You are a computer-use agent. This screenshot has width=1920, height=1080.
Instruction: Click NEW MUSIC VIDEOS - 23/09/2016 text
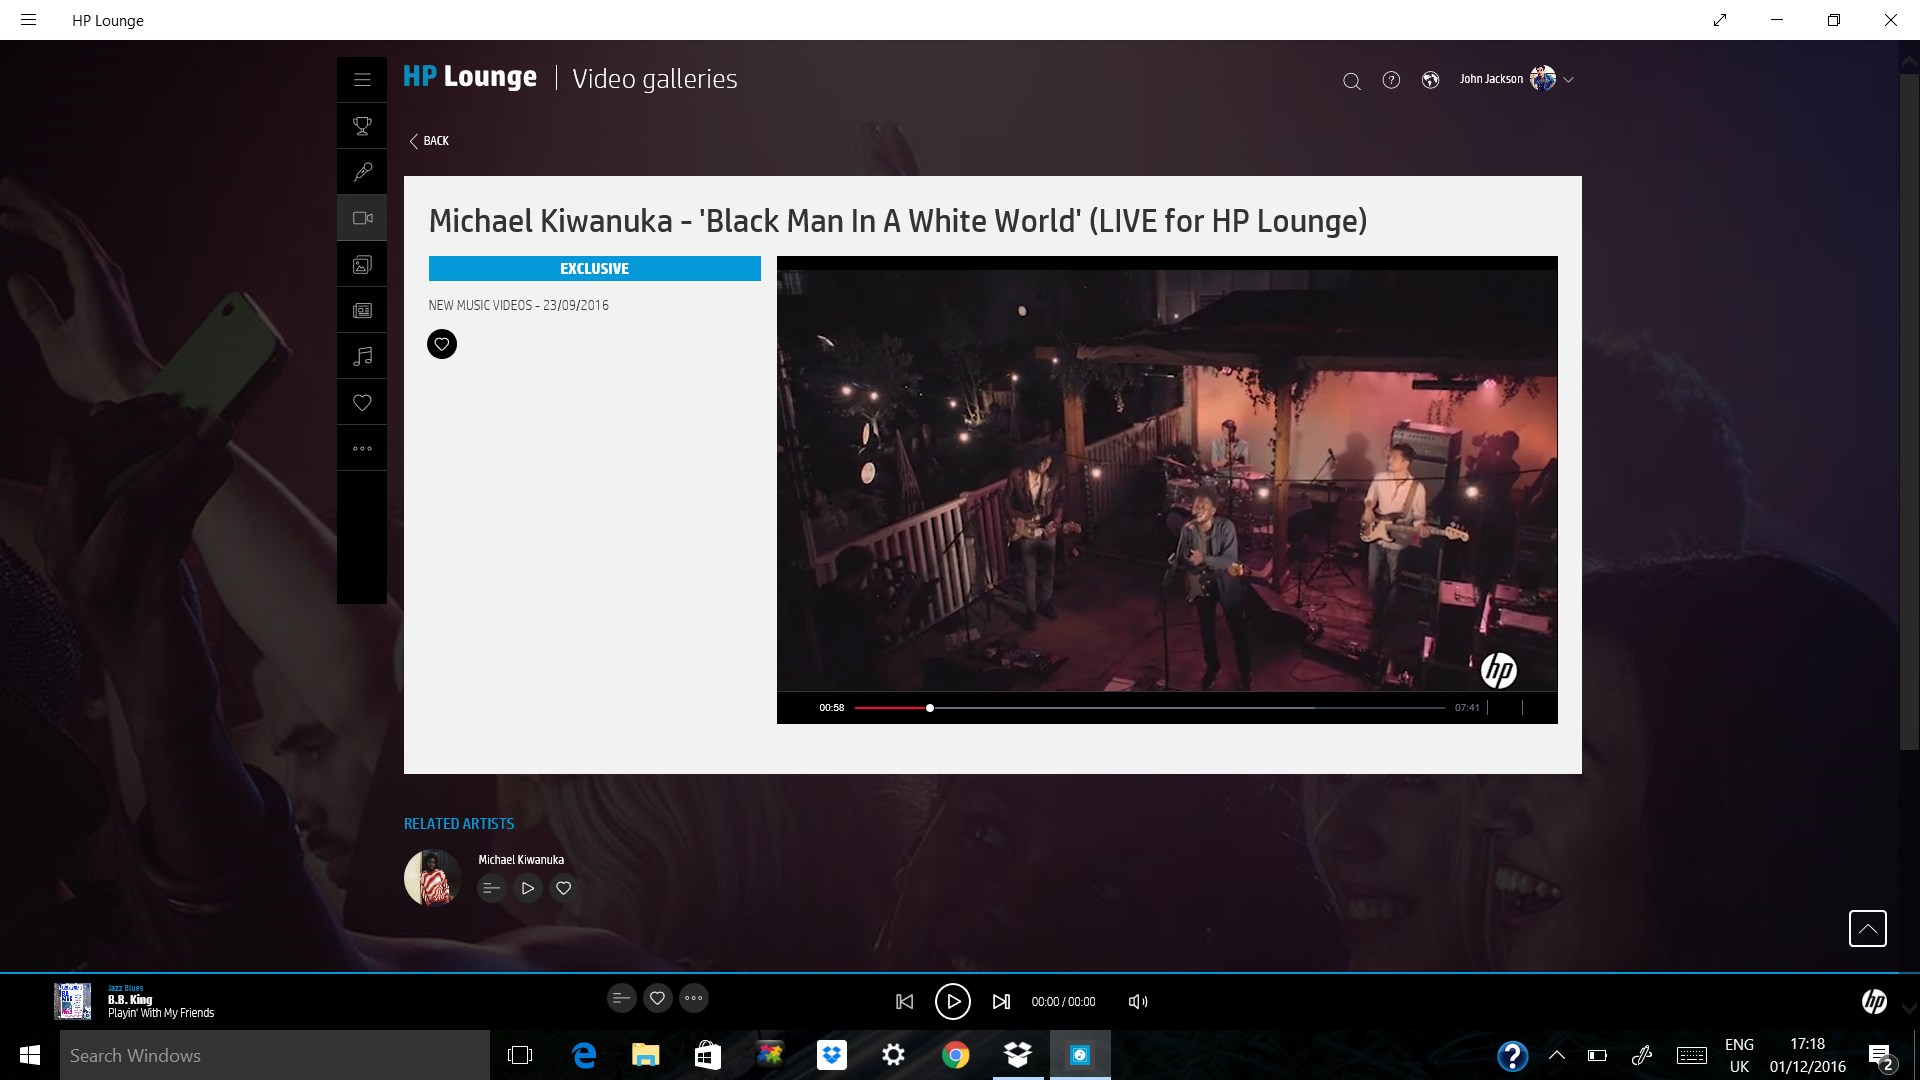(518, 305)
